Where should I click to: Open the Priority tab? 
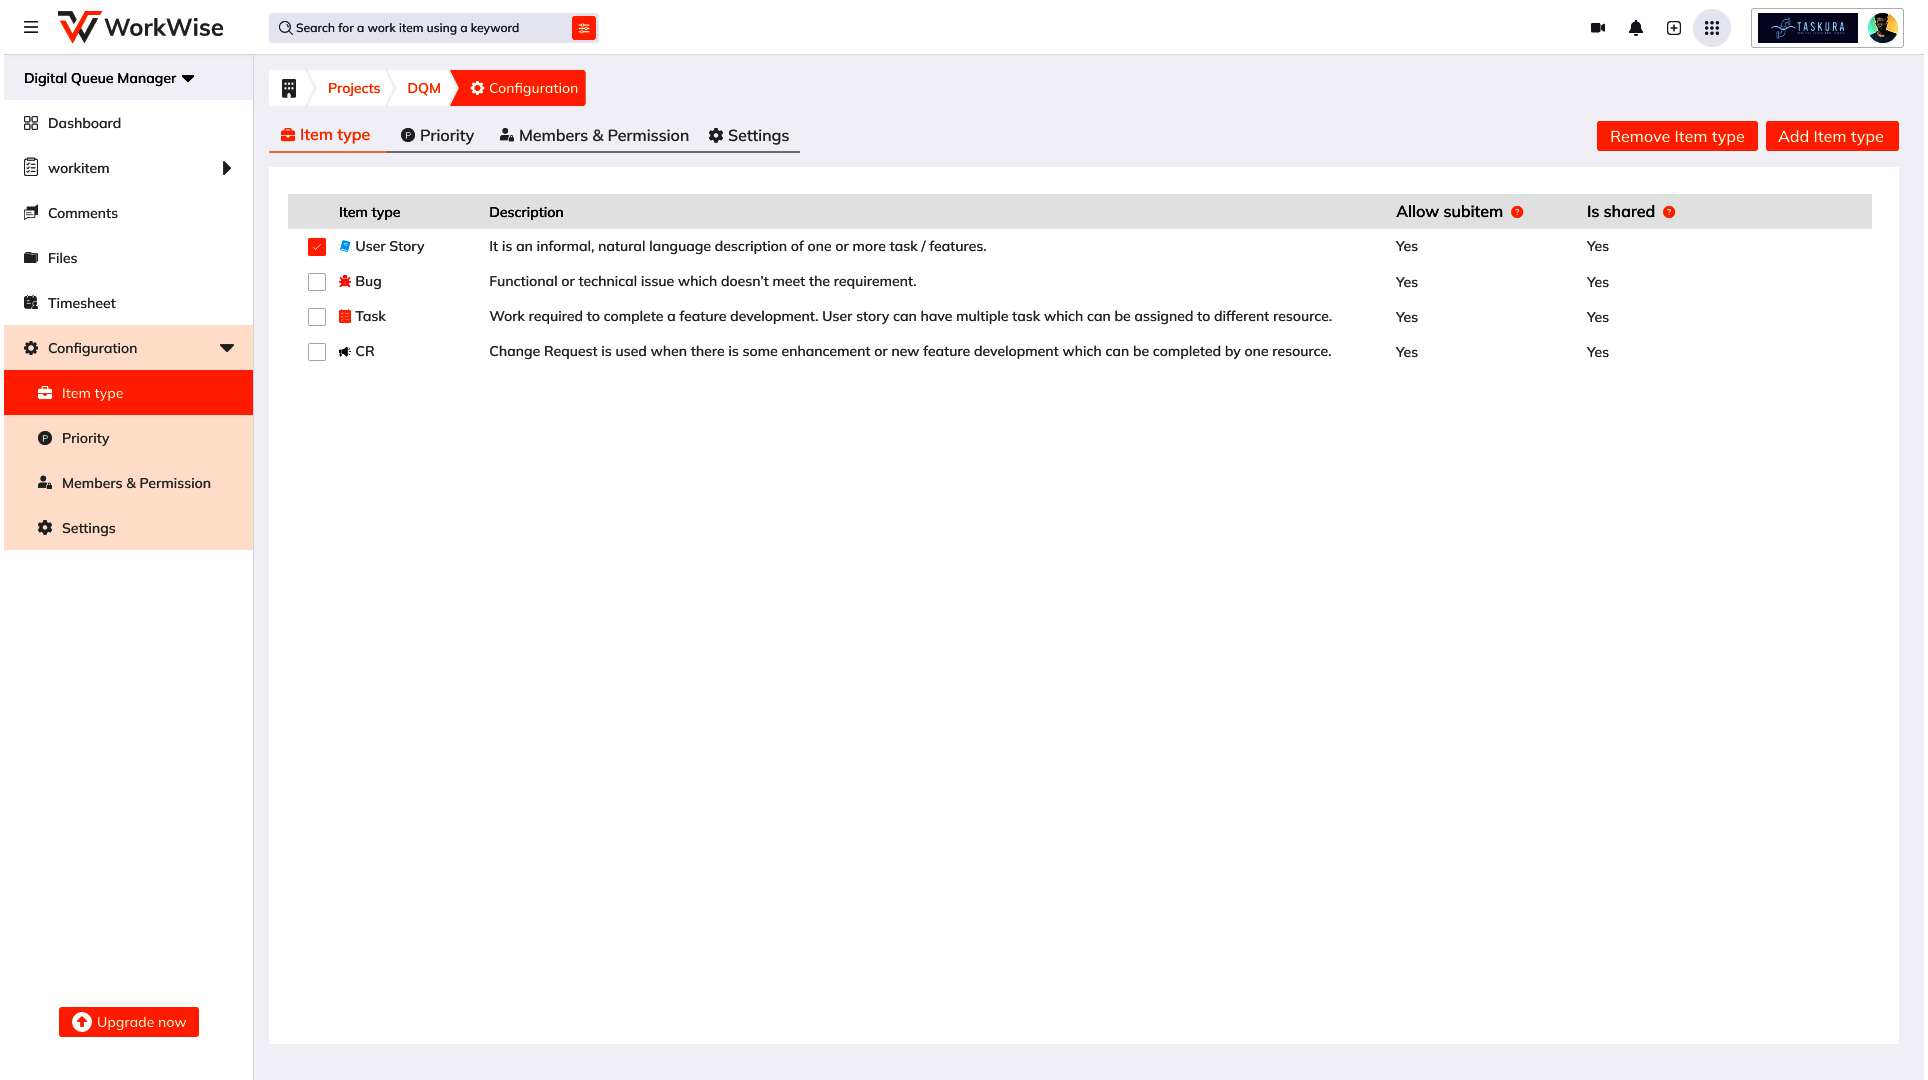(x=437, y=136)
